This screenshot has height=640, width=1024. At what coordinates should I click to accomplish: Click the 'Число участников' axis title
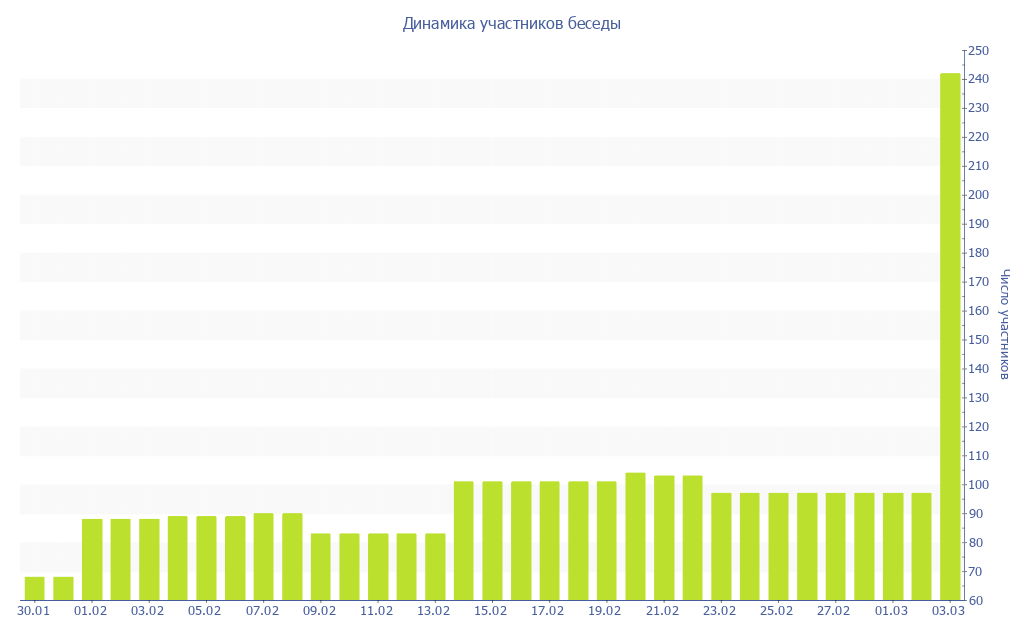click(x=1005, y=325)
